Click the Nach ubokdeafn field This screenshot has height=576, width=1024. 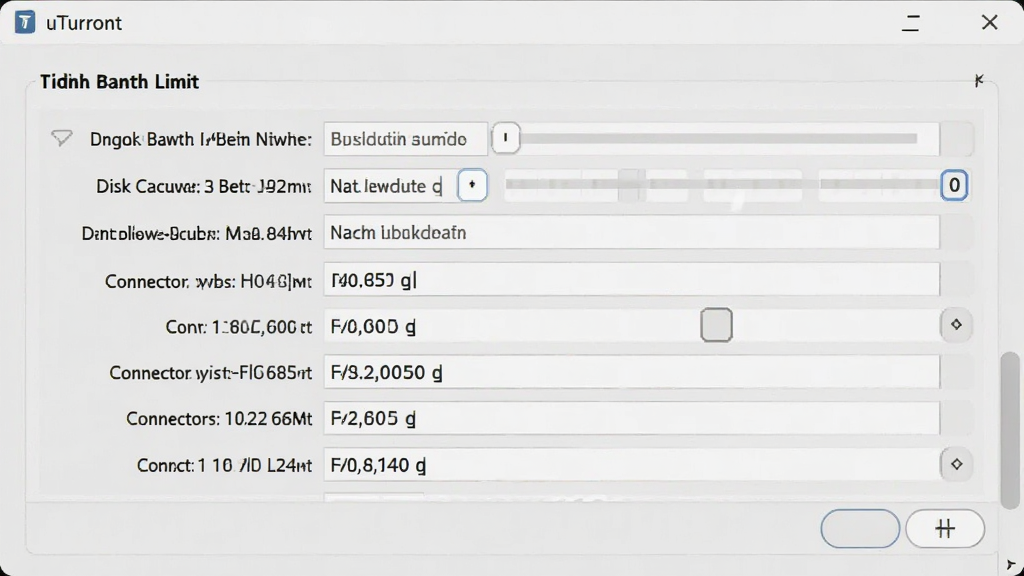point(632,232)
